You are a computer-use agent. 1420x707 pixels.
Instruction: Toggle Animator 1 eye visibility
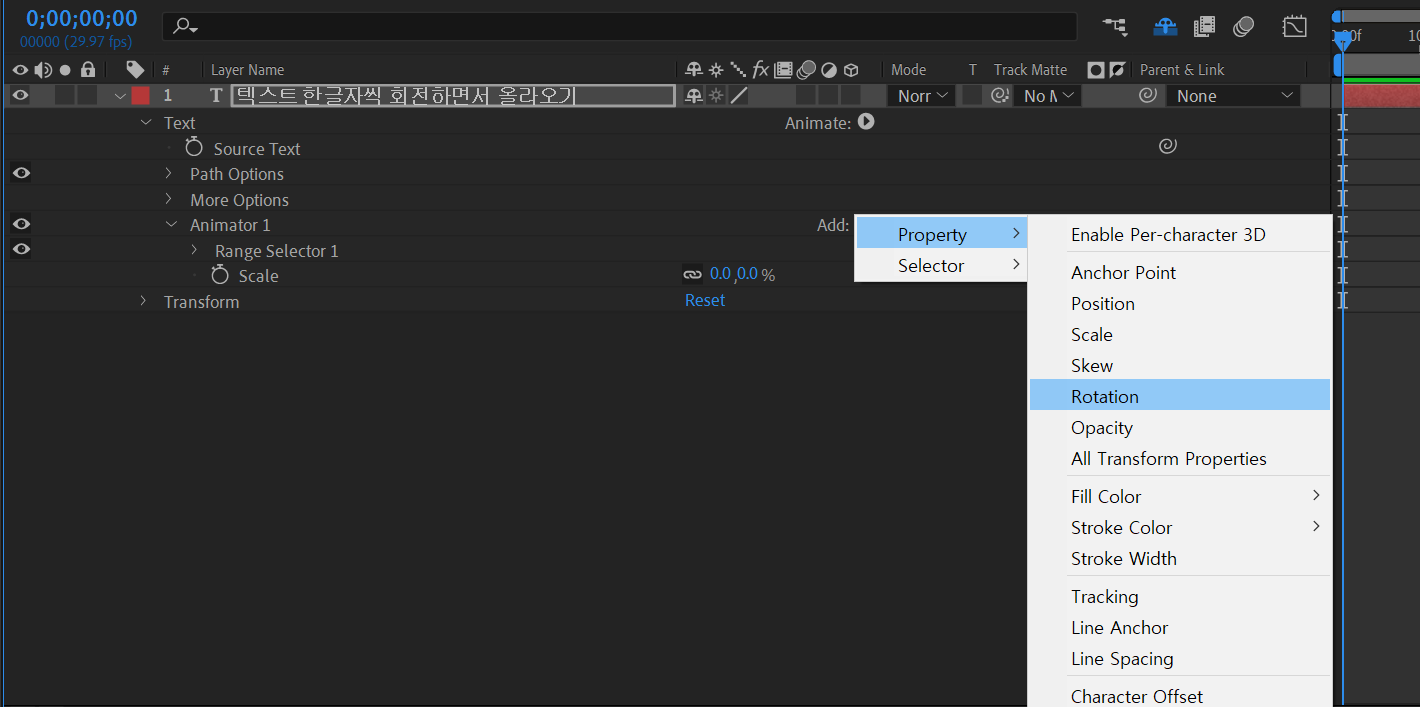pos(20,224)
